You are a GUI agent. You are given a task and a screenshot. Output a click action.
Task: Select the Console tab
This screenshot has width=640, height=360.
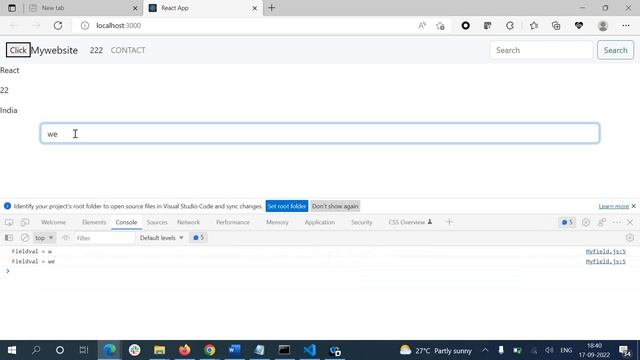pyautogui.click(x=126, y=222)
